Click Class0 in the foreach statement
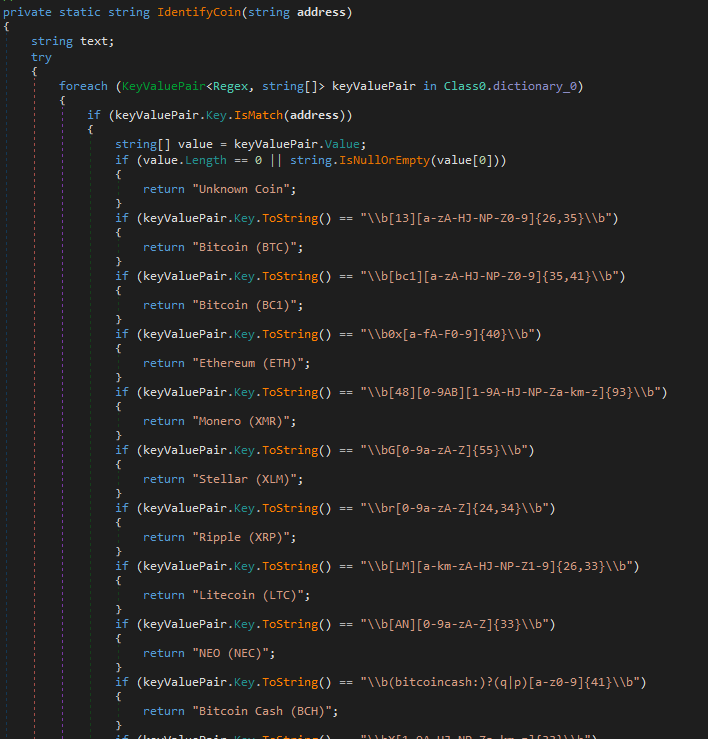Screen dimensions: 708x739 464,86
